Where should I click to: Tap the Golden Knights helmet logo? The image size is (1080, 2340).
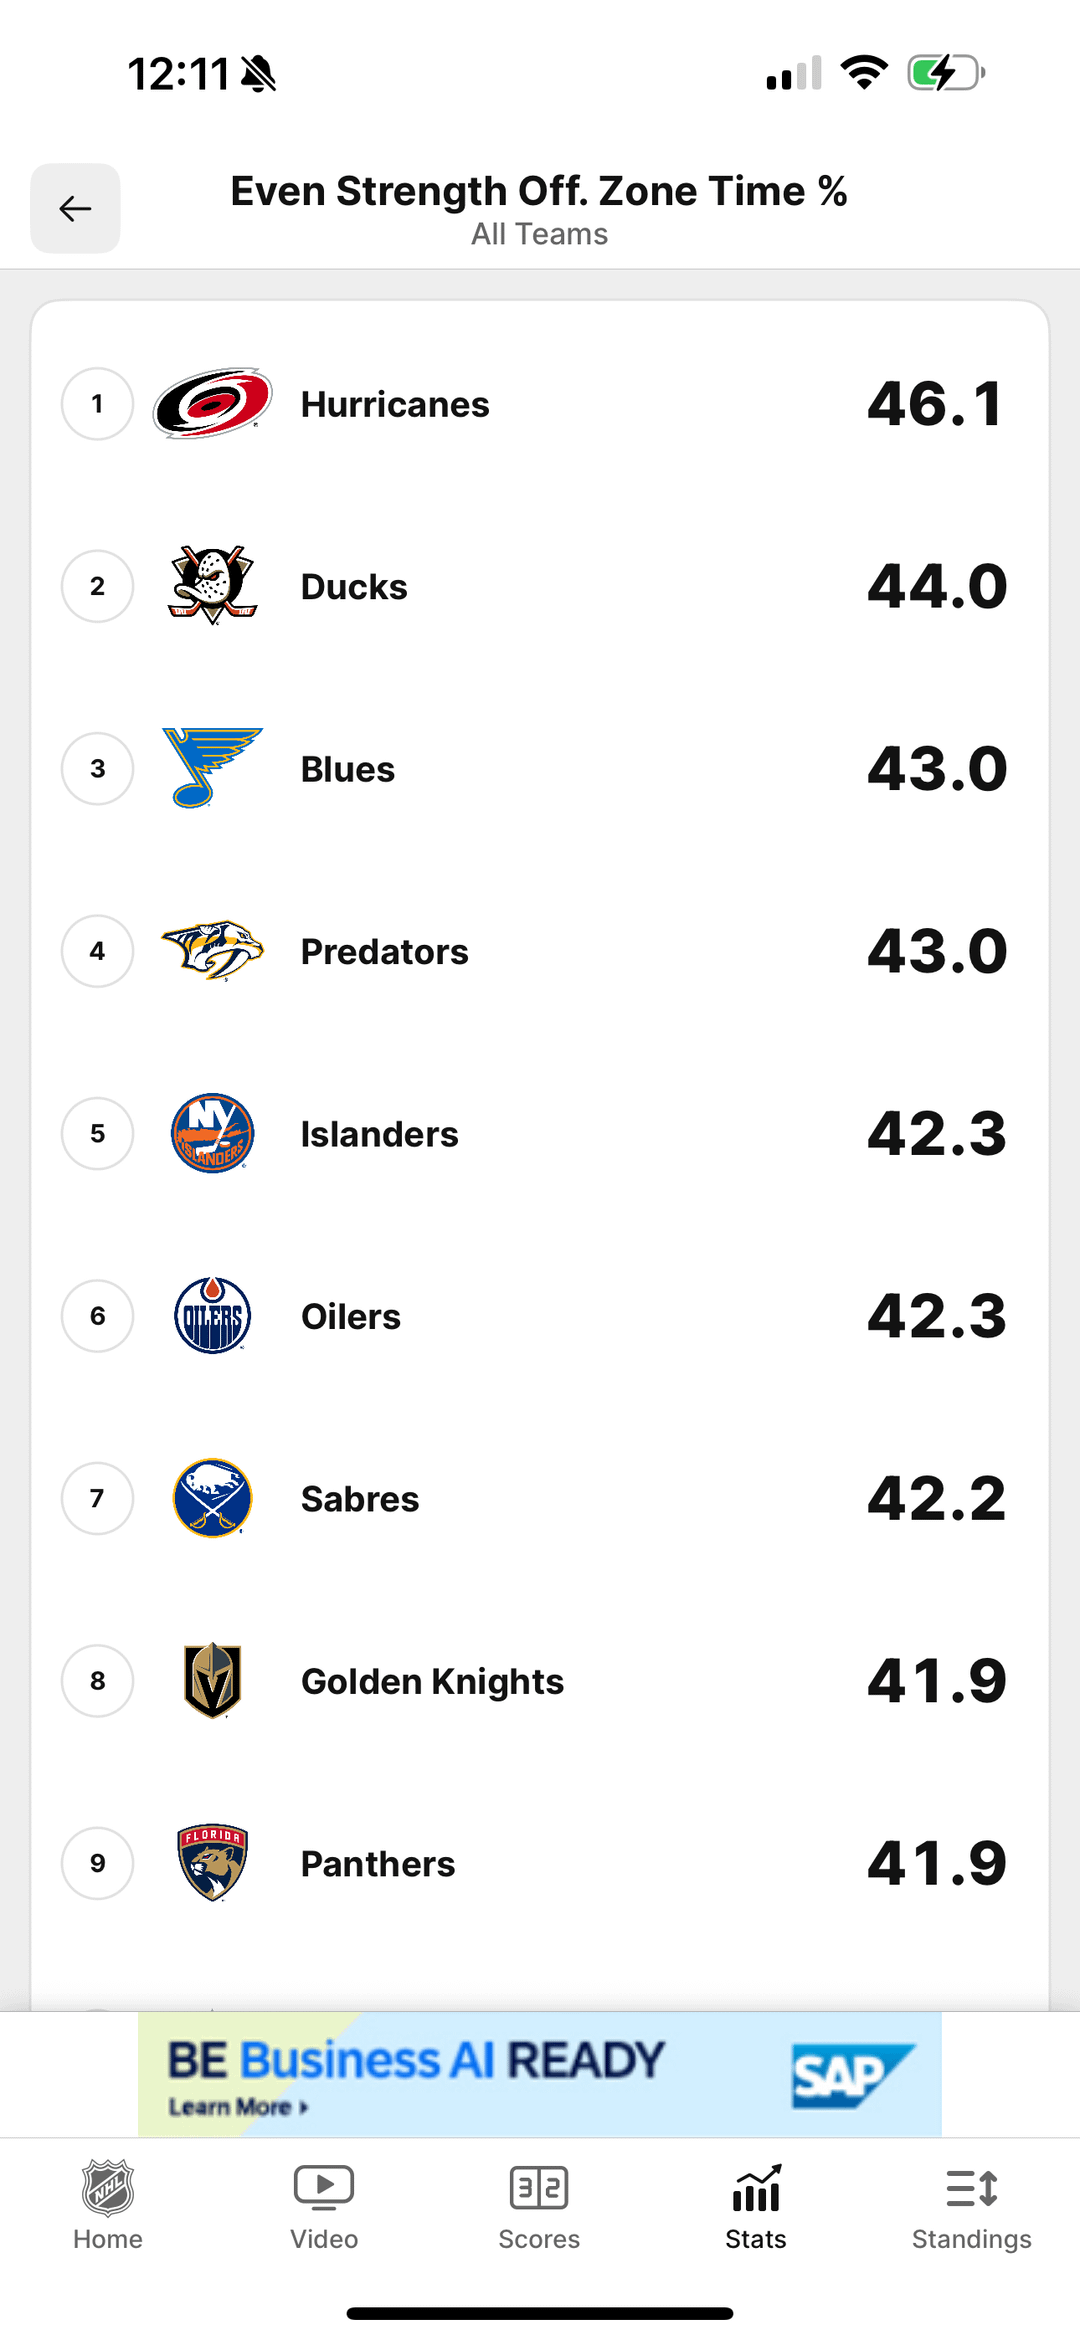click(212, 1681)
